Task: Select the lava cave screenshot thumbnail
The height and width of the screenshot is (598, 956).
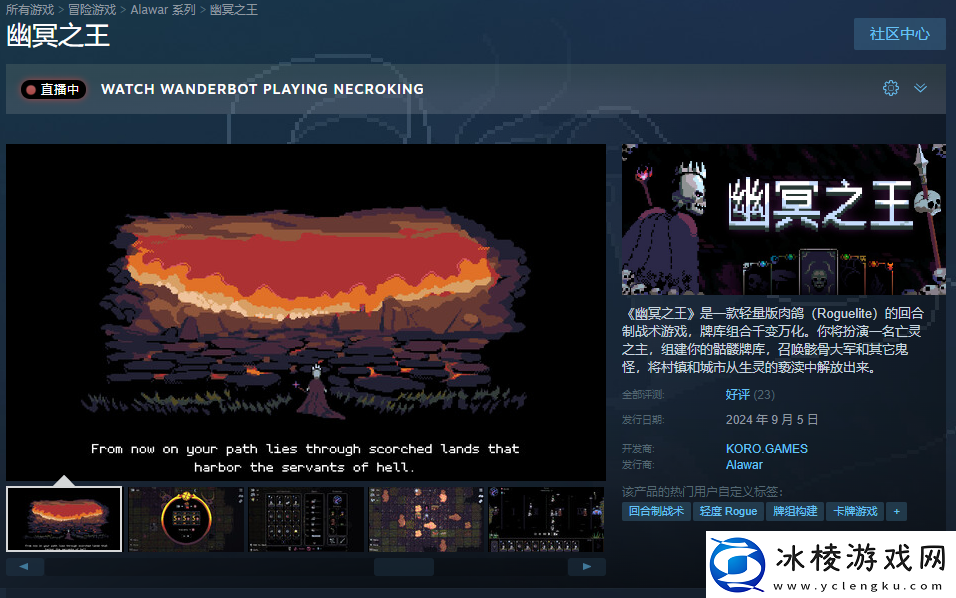Action: [64, 519]
